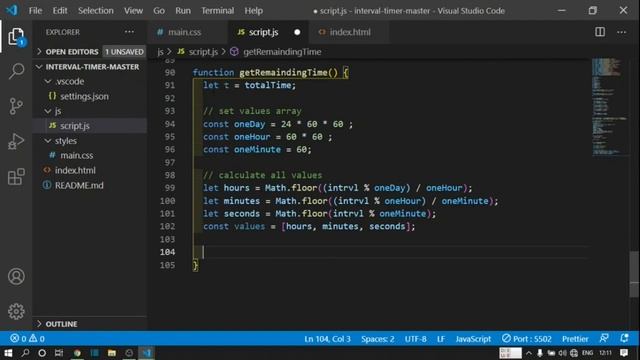Open the View menu
Viewport: 640px width, 360px height.
coord(133,11)
